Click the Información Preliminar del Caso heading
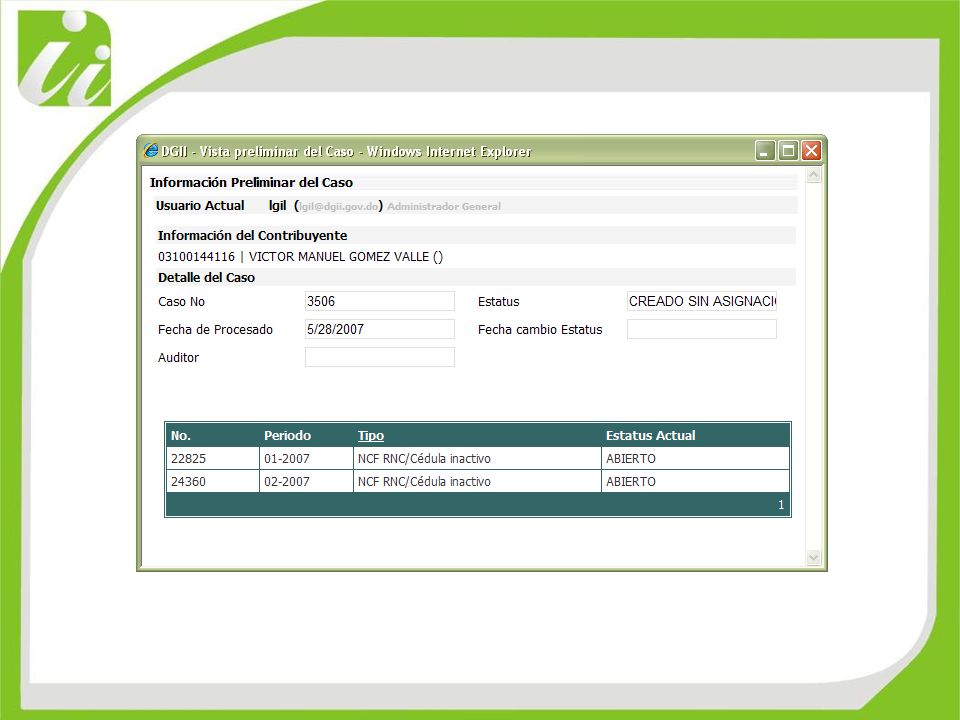Screen dimensions: 960x720 (x=251, y=182)
